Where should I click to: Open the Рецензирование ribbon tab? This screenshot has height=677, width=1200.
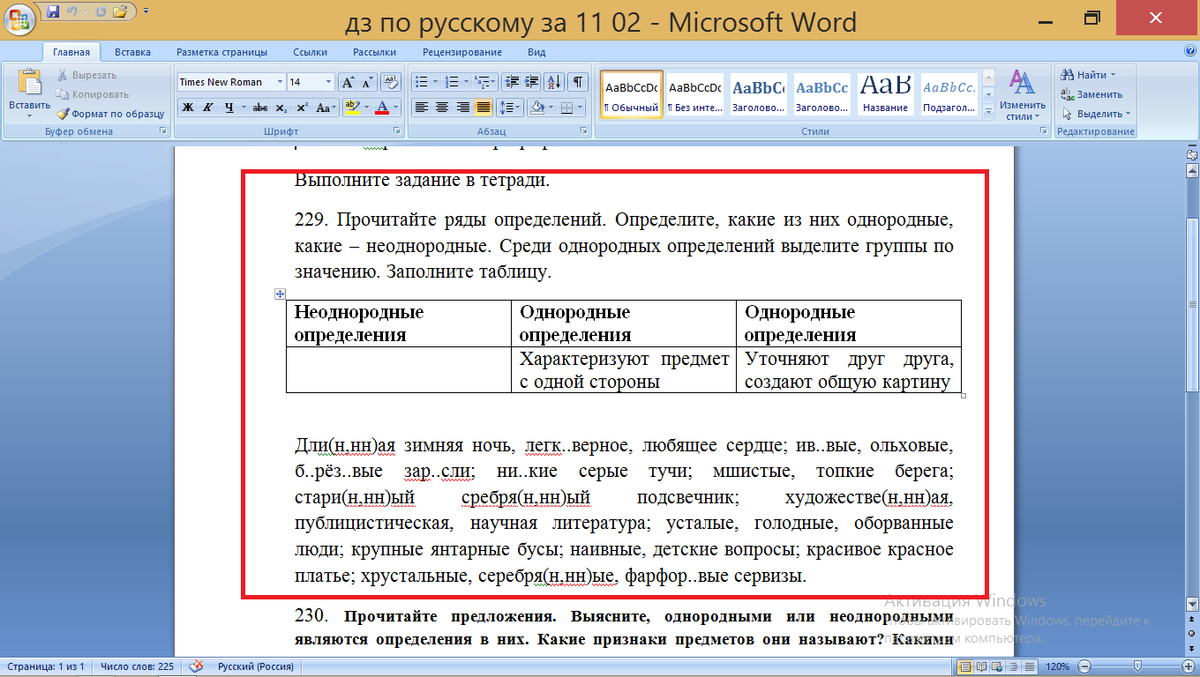tap(462, 52)
